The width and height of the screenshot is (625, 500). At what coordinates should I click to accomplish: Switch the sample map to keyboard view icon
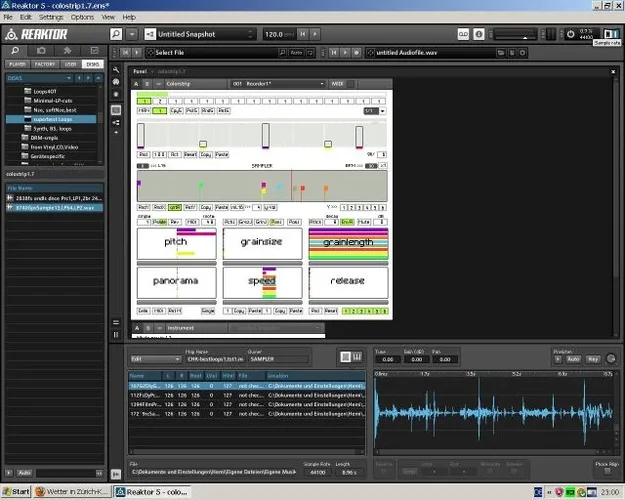pos(357,357)
